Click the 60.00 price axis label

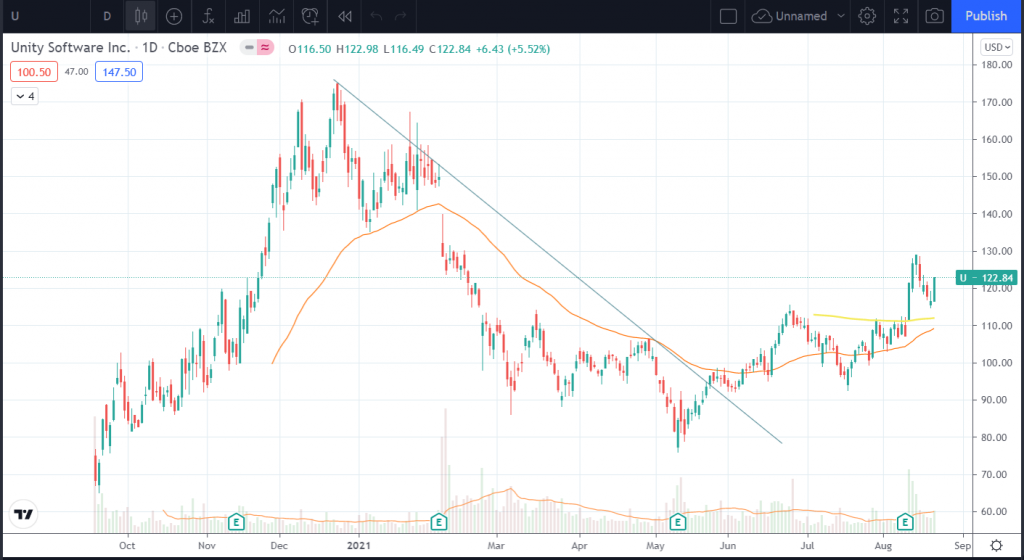(x=997, y=512)
